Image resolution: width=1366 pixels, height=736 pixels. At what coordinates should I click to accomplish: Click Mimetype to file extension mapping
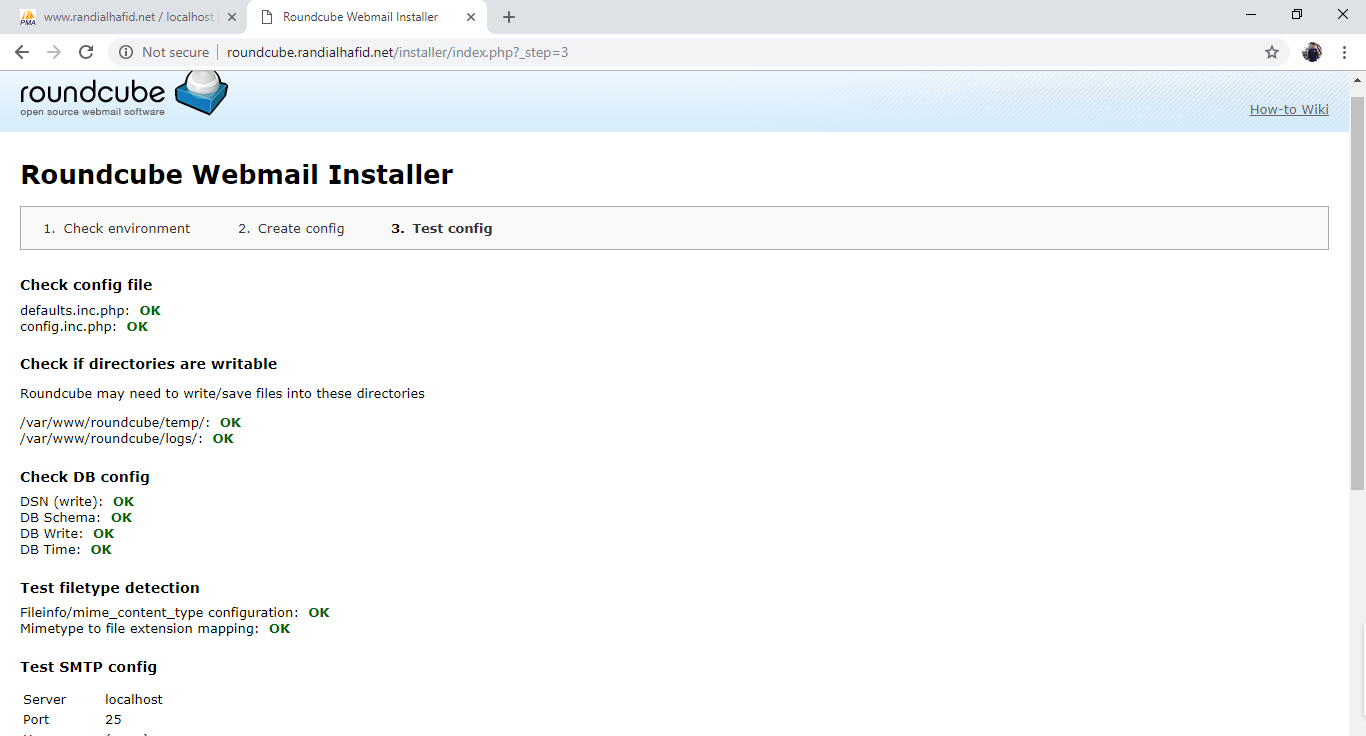click(140, 629)
